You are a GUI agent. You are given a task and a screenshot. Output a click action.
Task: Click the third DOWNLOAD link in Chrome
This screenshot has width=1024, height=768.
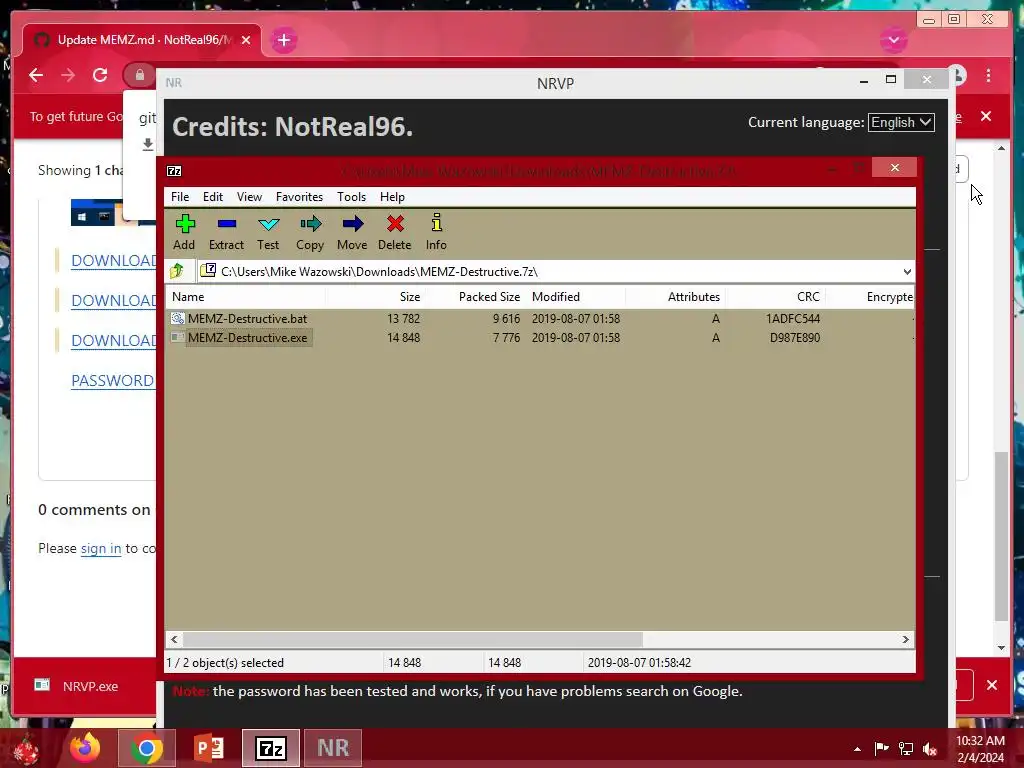[x=113, y=340]
